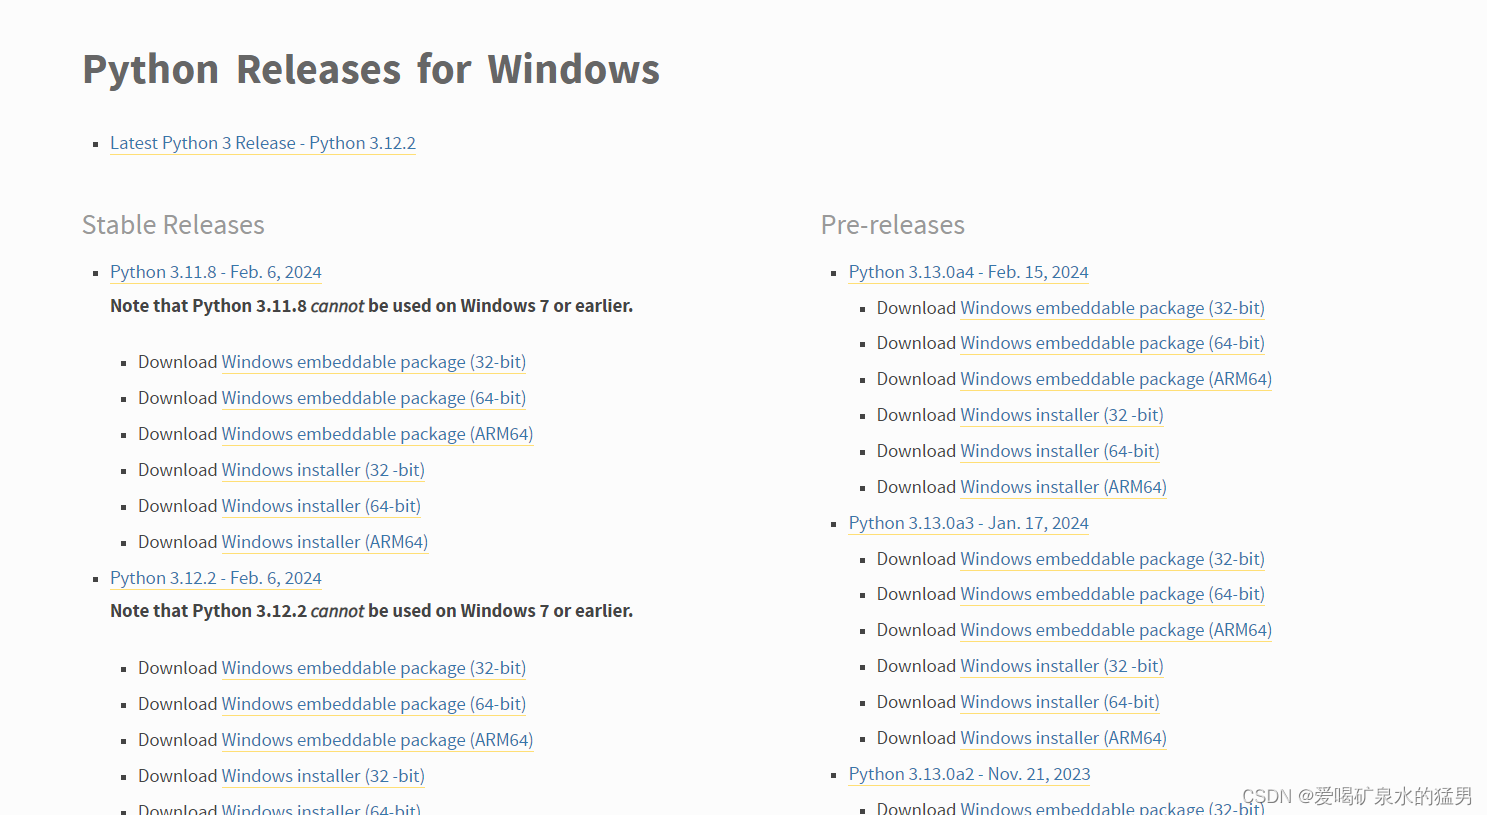This screenshot has width=1487, height=815.
Task: Download Python 3.11.8 Windows embeddable package (ARM64)
Action: tap(377, 434)
